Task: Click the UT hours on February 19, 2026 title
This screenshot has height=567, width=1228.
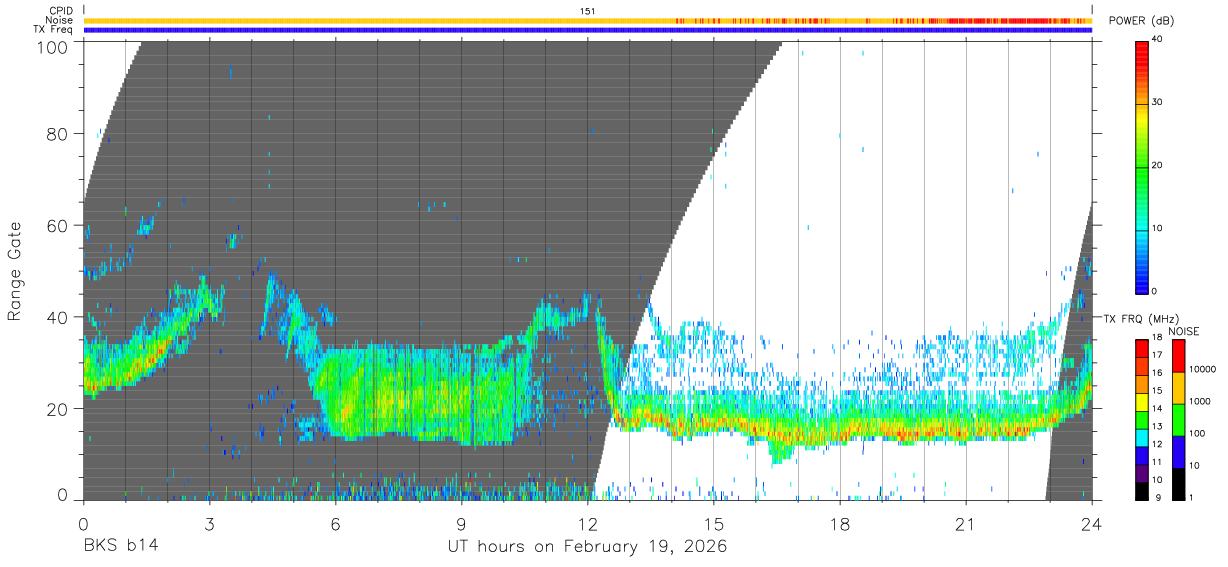Action: [x=587, y=547]
